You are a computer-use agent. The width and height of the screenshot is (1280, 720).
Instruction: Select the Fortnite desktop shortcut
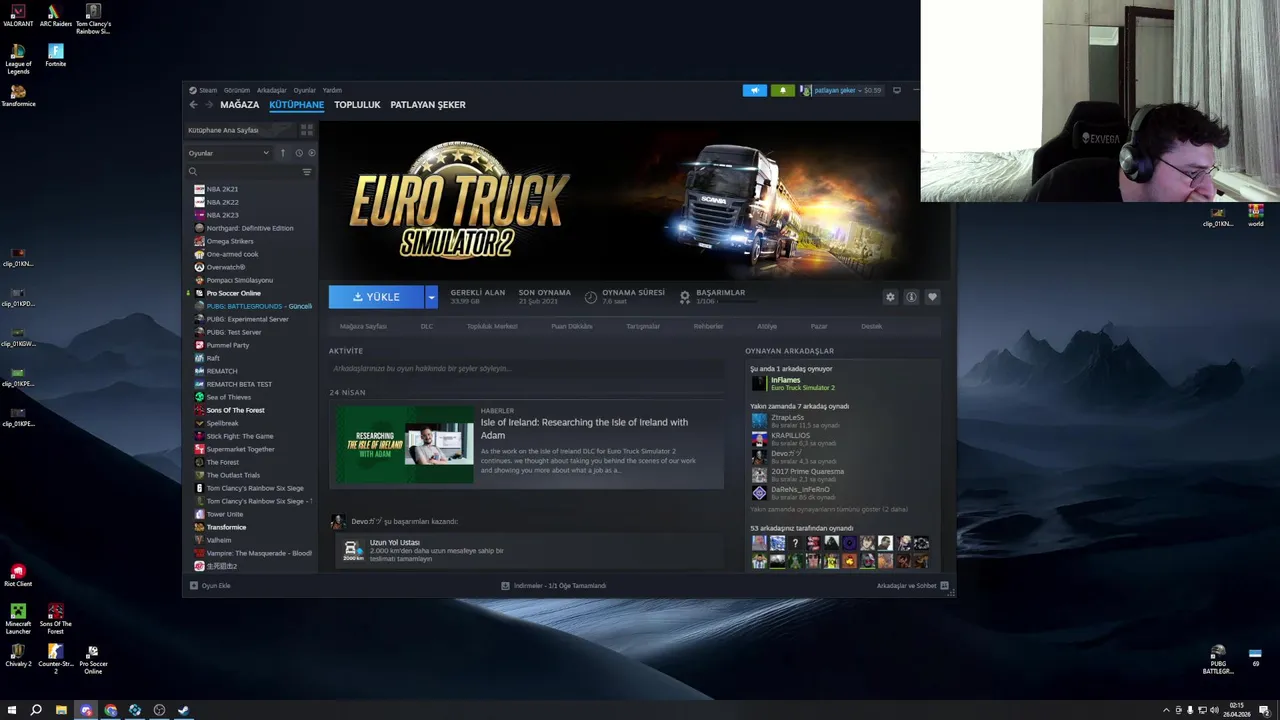point(56,56)
